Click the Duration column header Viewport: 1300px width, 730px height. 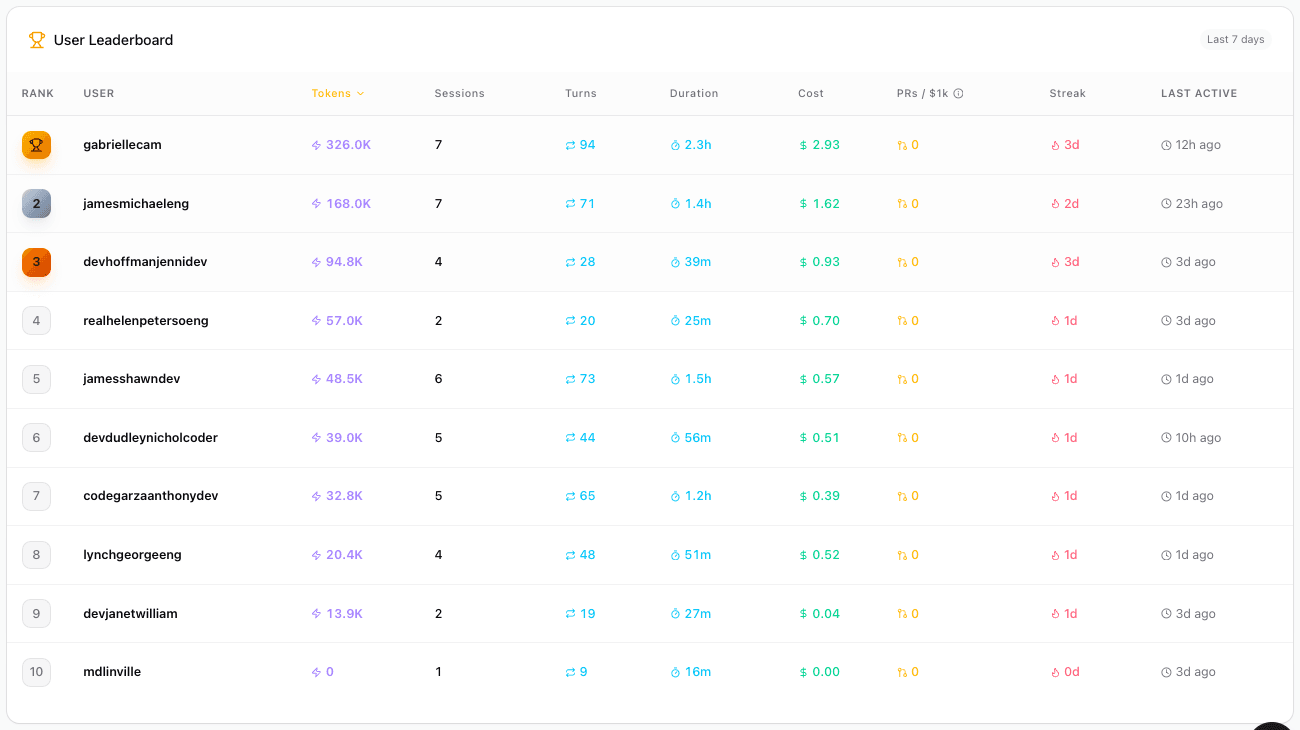[694, 93]
